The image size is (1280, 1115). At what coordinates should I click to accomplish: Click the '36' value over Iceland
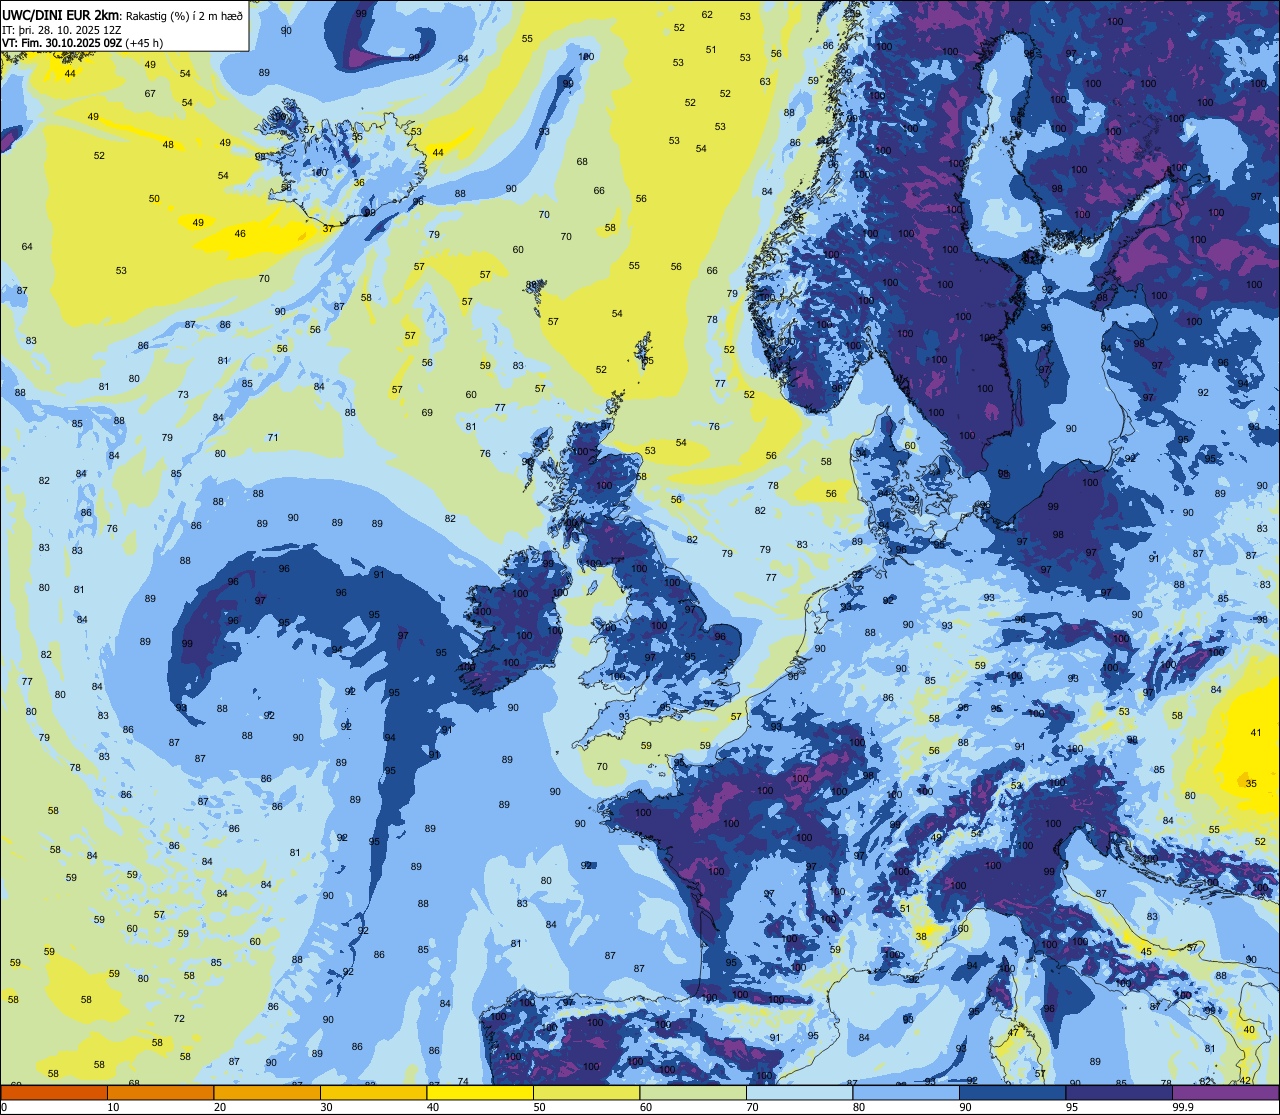pyautogui.click(x=359, y=182)
